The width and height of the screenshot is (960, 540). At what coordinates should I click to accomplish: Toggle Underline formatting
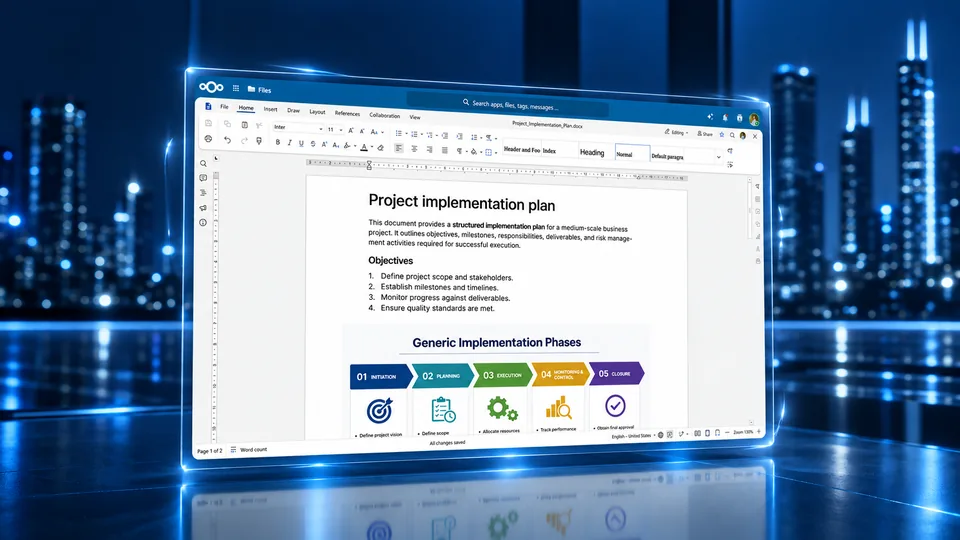pyautogui.click(x=301, y=144)
